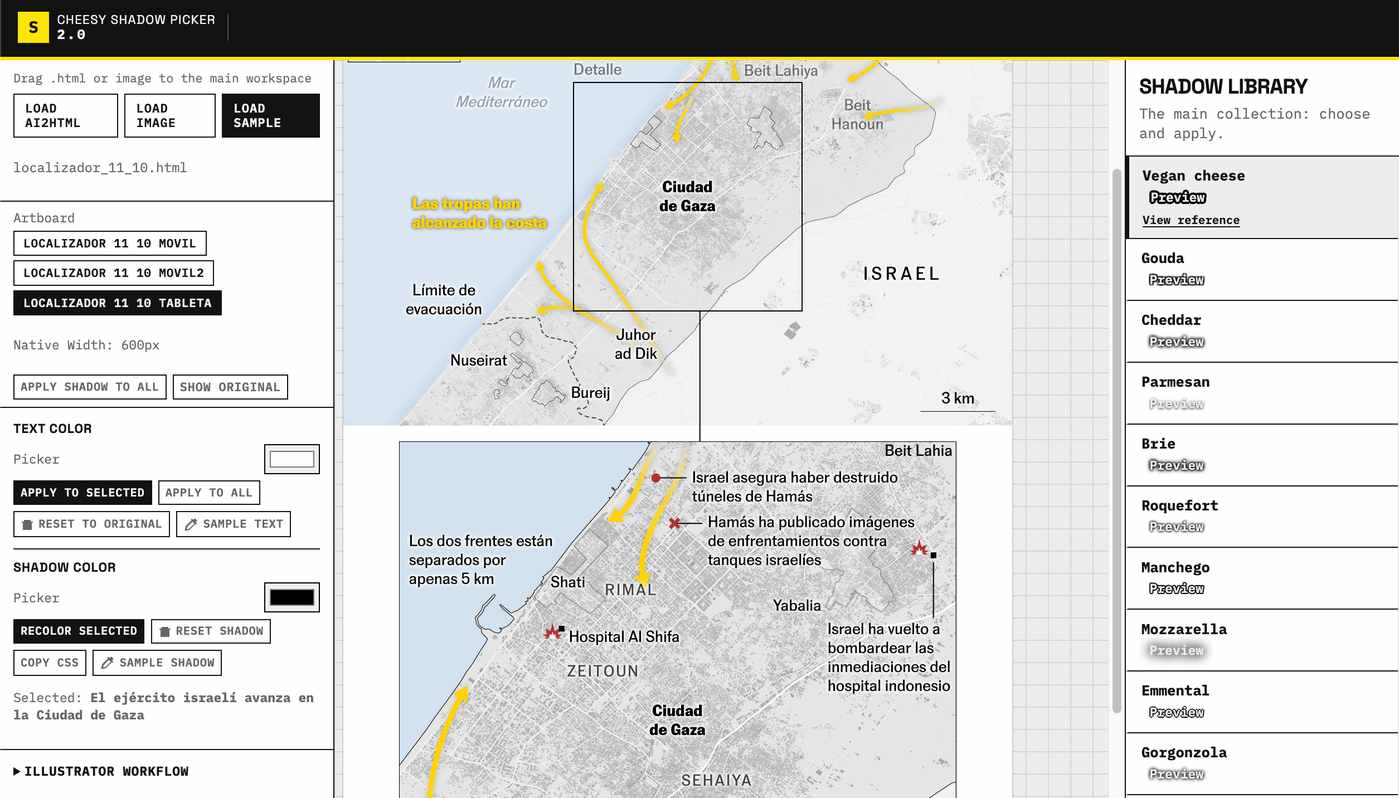Open the View reference link
Screen dimensions: 1399x798
(x=1191, y=220)
